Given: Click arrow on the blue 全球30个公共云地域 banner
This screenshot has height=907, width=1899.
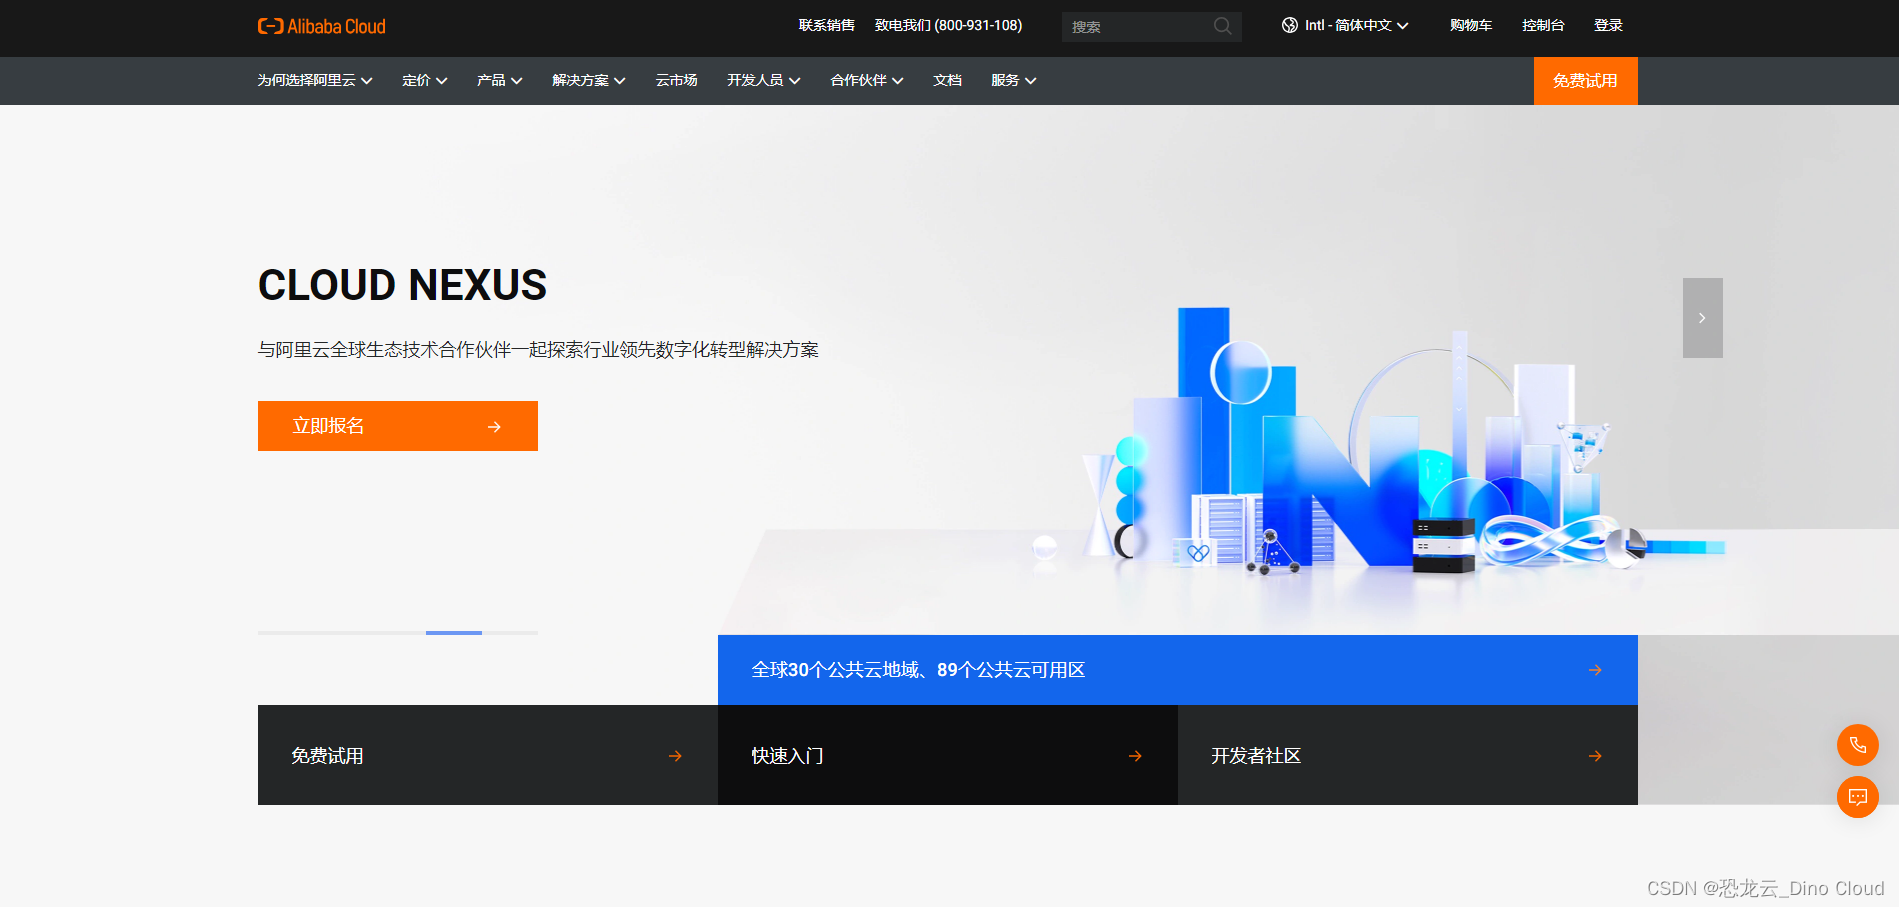Looking at the screenshot, I should [x=1595, y=670].
